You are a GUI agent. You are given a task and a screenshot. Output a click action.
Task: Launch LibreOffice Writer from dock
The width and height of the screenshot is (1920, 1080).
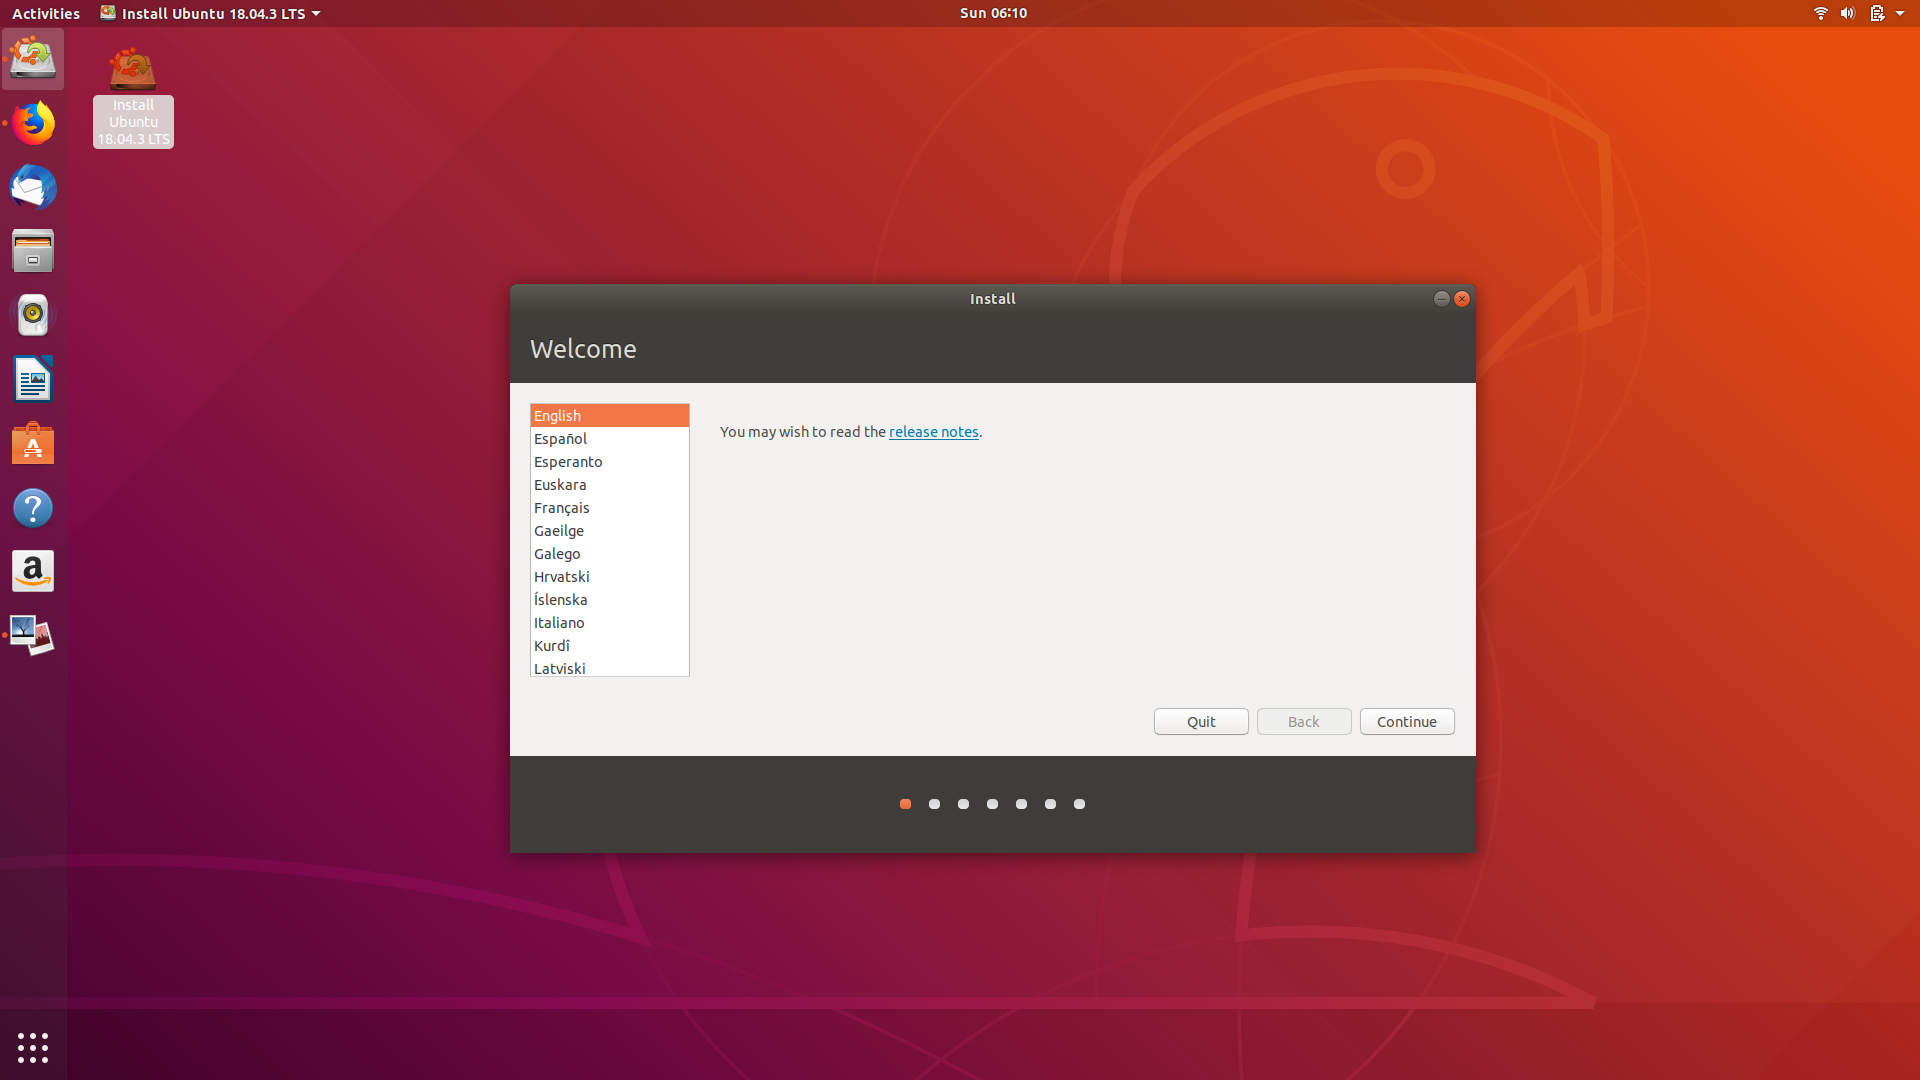pos(33,379)
